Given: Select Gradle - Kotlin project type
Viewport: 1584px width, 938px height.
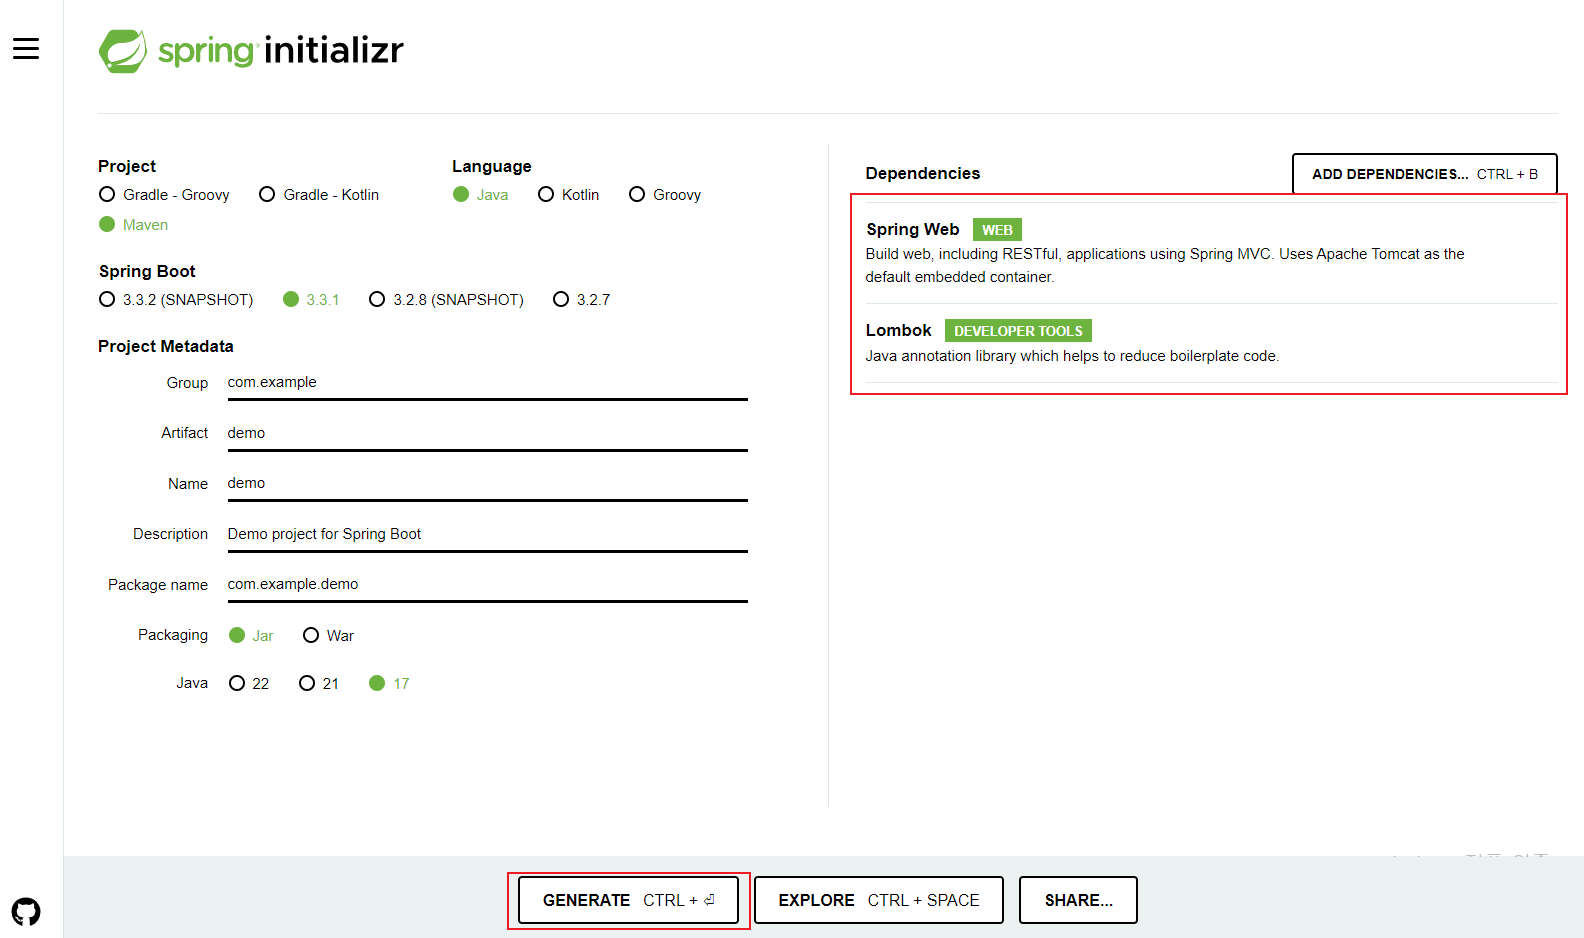Looking at the screenshot, I should pyautogui.click(x=319, y=195).
